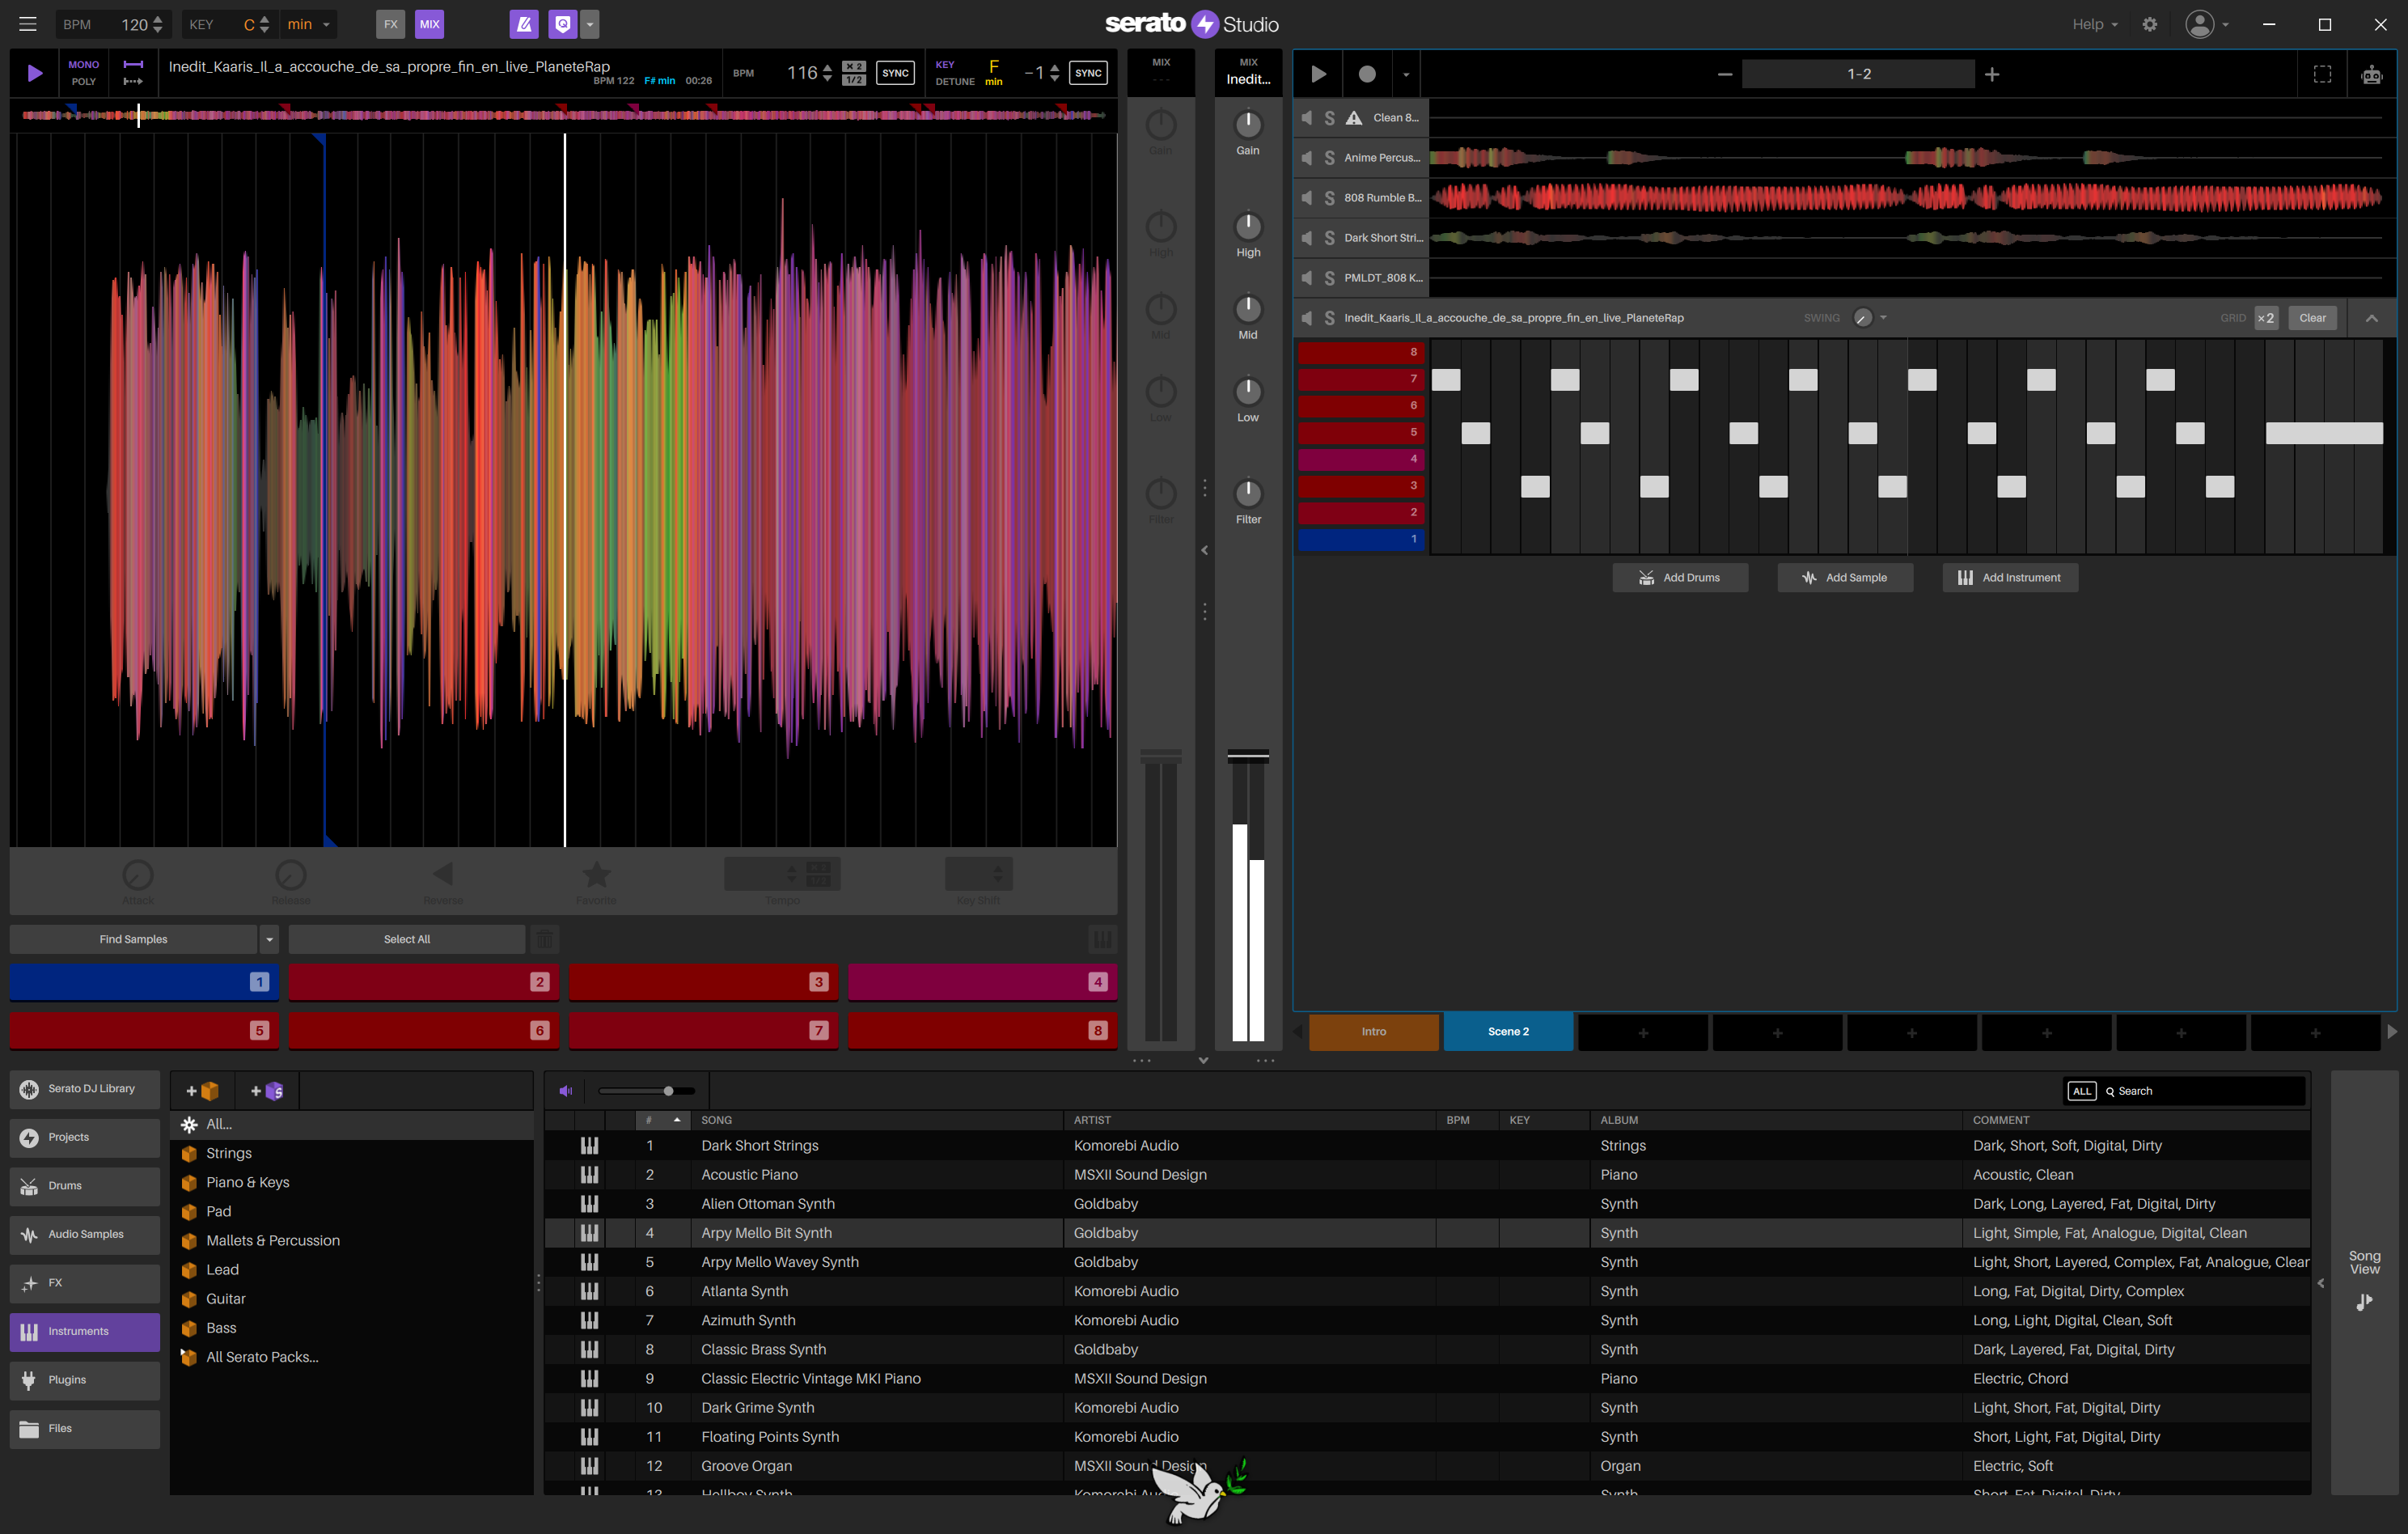Click Add Sample button

coord(1845,578)
